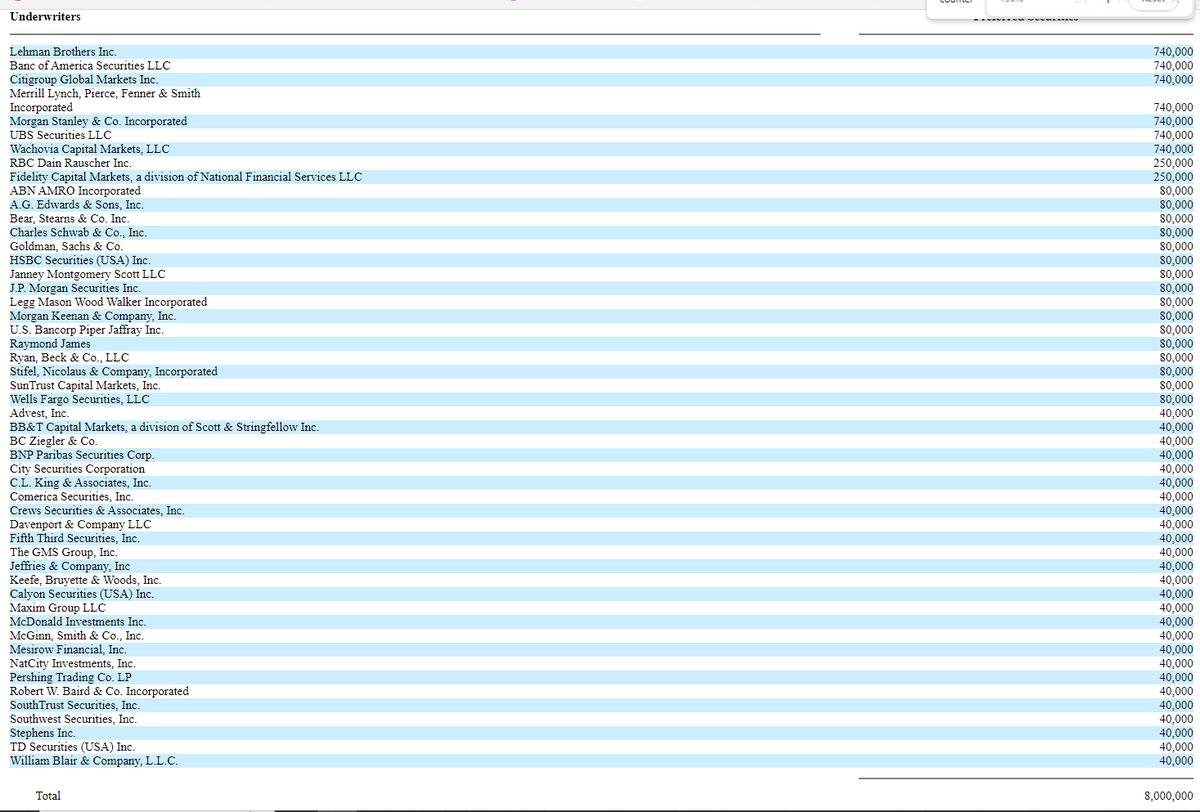Select 250,000 amount for Fidelity Capital Markets
Viewport: 1200px width, 812px height.
coord(1173,177)
